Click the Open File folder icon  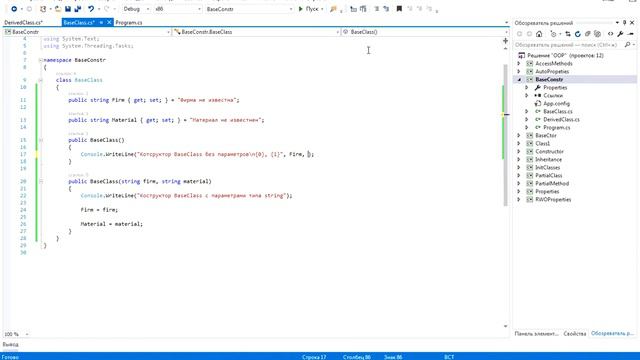point(58,9)
